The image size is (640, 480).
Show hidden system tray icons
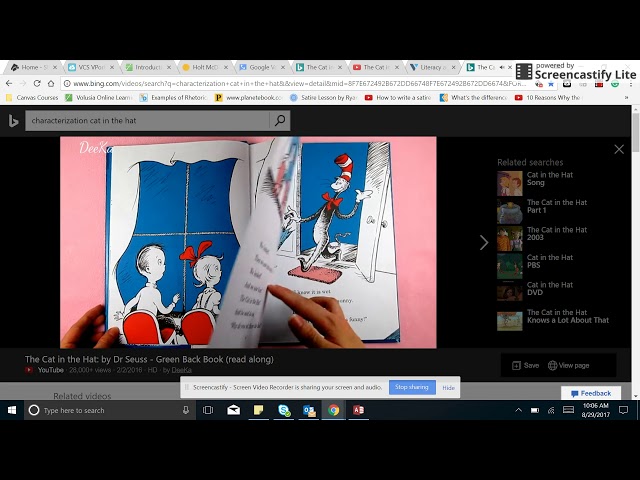pos(518,410)
